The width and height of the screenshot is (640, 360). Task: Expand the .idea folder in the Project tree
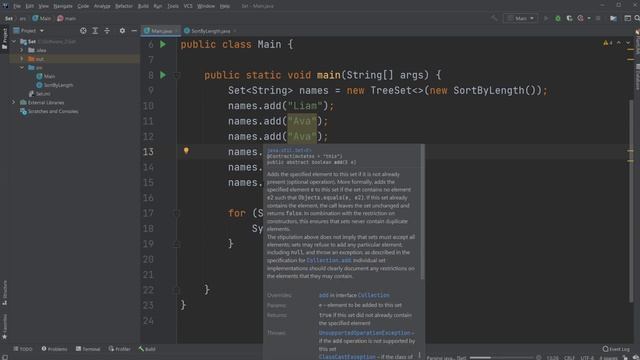[22, 50]
